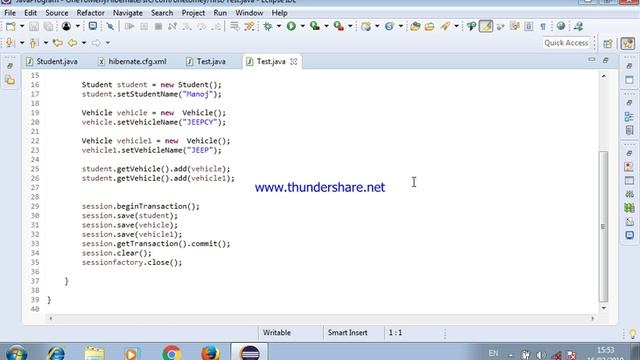Viewport: 640px width, 360px height.
Task: Click the Coverage run icon
Action: [315, 27]
